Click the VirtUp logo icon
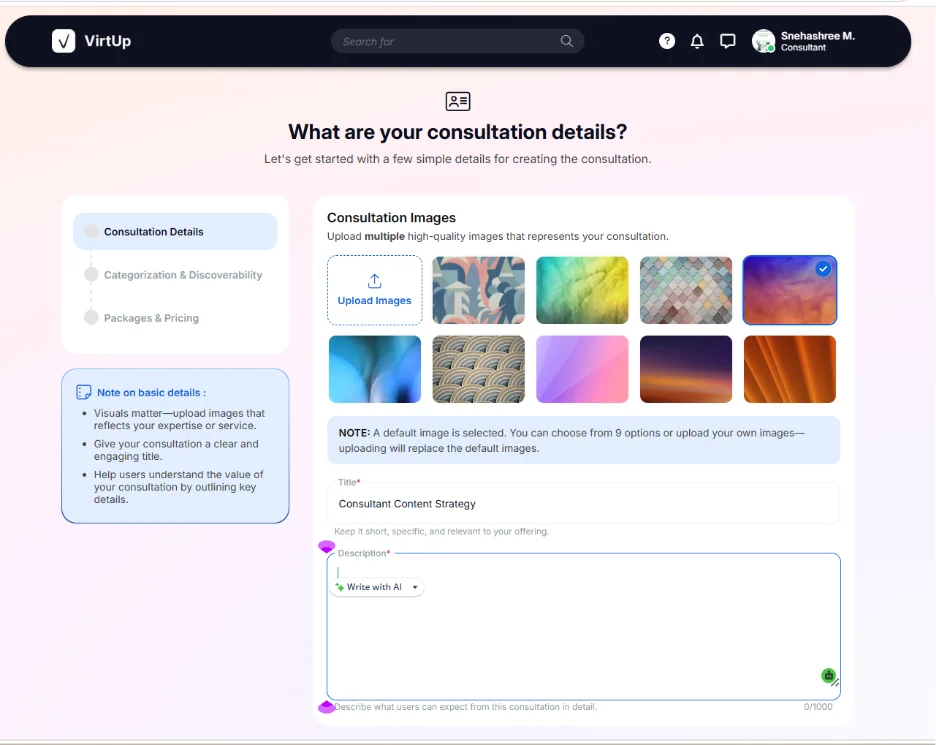 click(63, 41)
